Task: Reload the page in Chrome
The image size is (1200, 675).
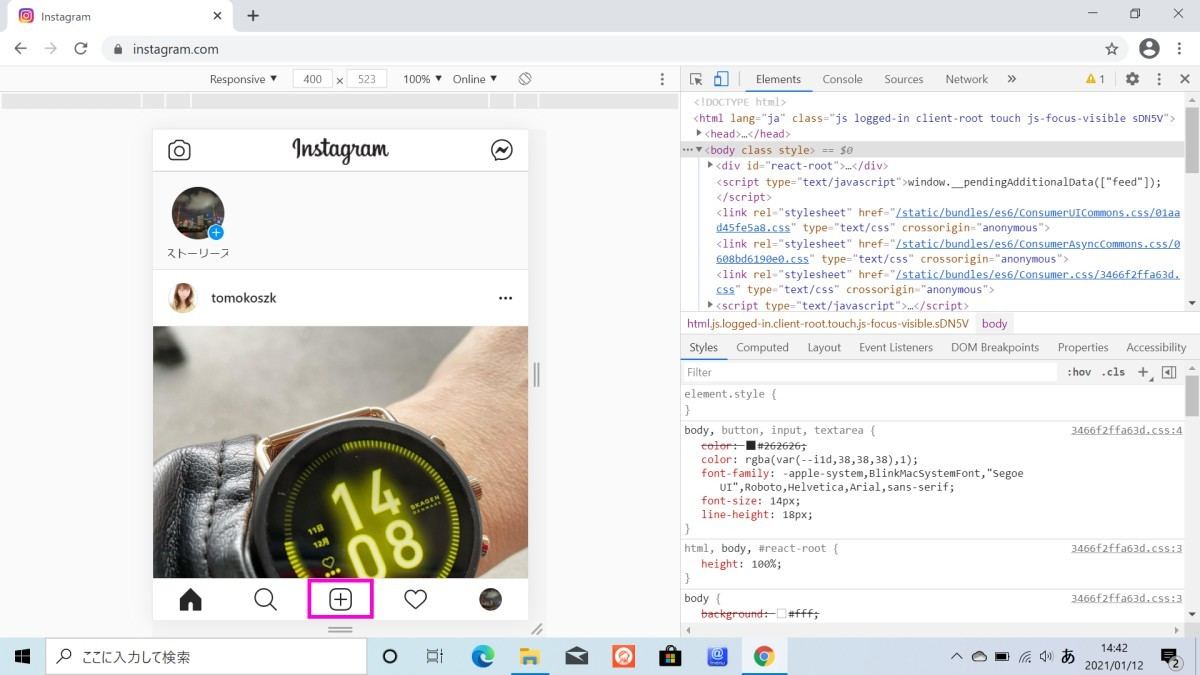Action: pos(81,48)
